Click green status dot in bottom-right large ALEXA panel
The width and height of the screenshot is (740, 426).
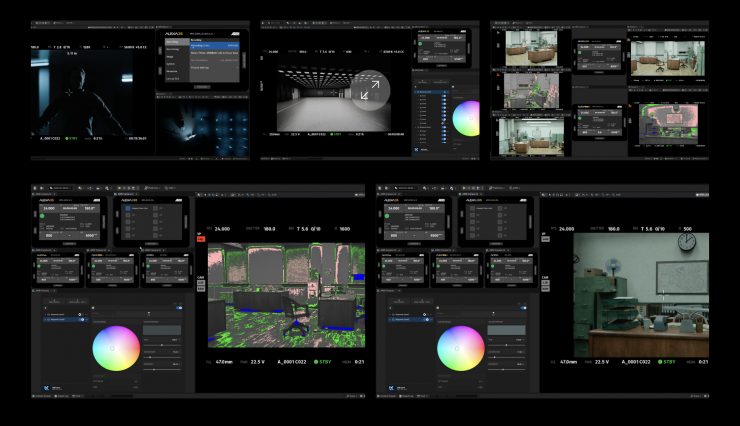387,216
